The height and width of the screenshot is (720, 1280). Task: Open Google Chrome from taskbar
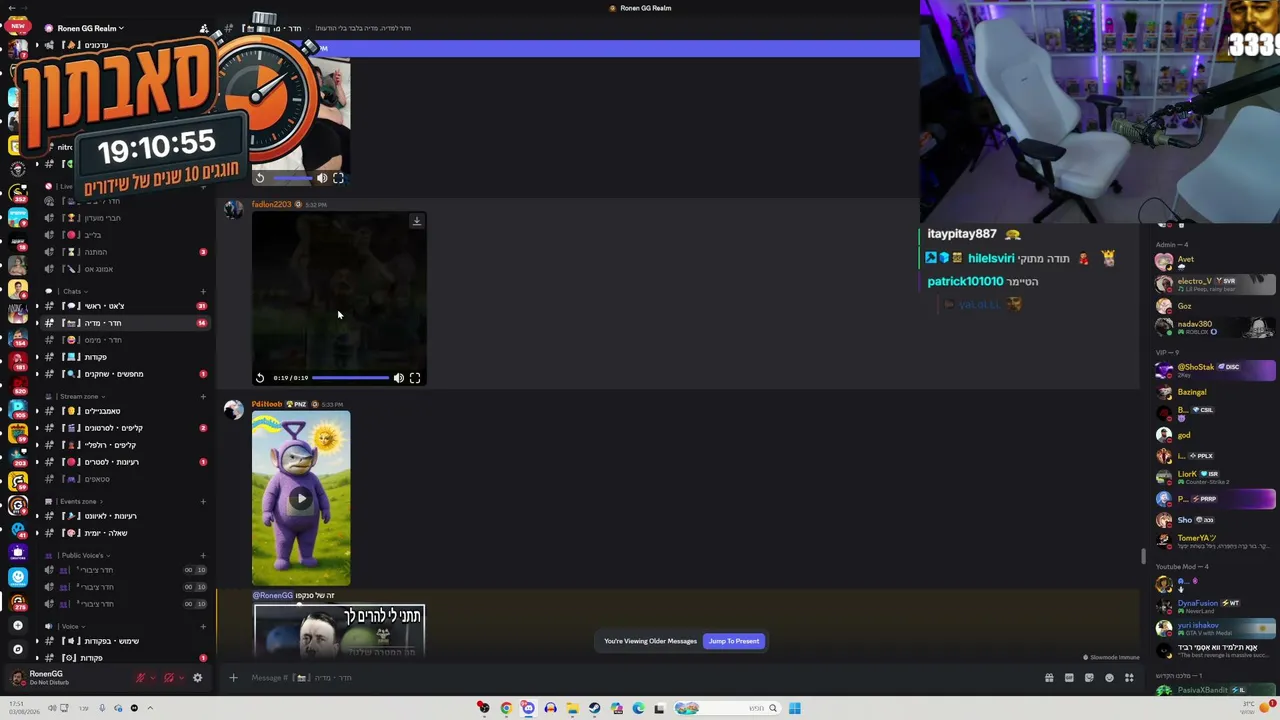[506, 708]
